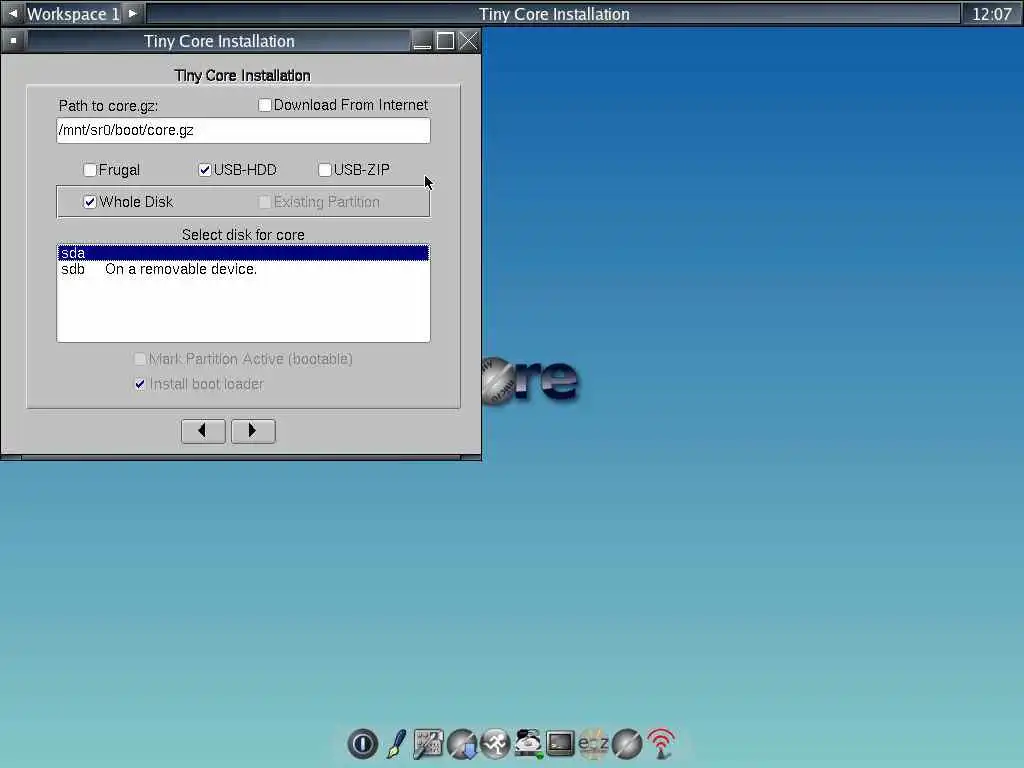Click the Workspace 1 label
The image size is (1024, 768).
(73, 14)
